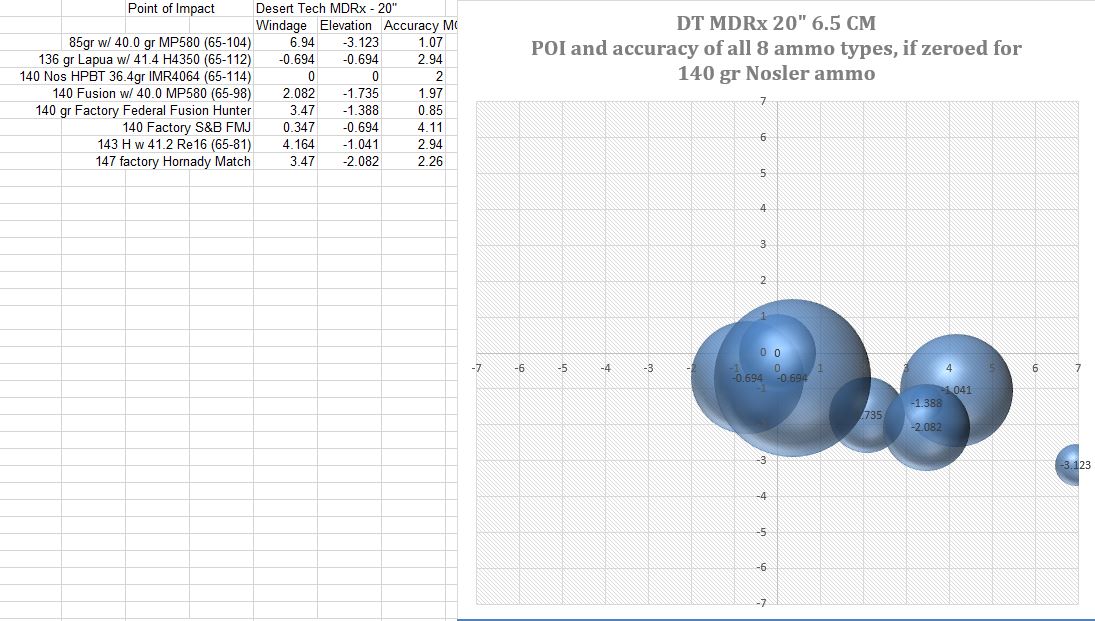The width and height of the screenshot is (1095, 621).
Task: Click accuracy value 0.85 in the table
Action: pos(430,110)
